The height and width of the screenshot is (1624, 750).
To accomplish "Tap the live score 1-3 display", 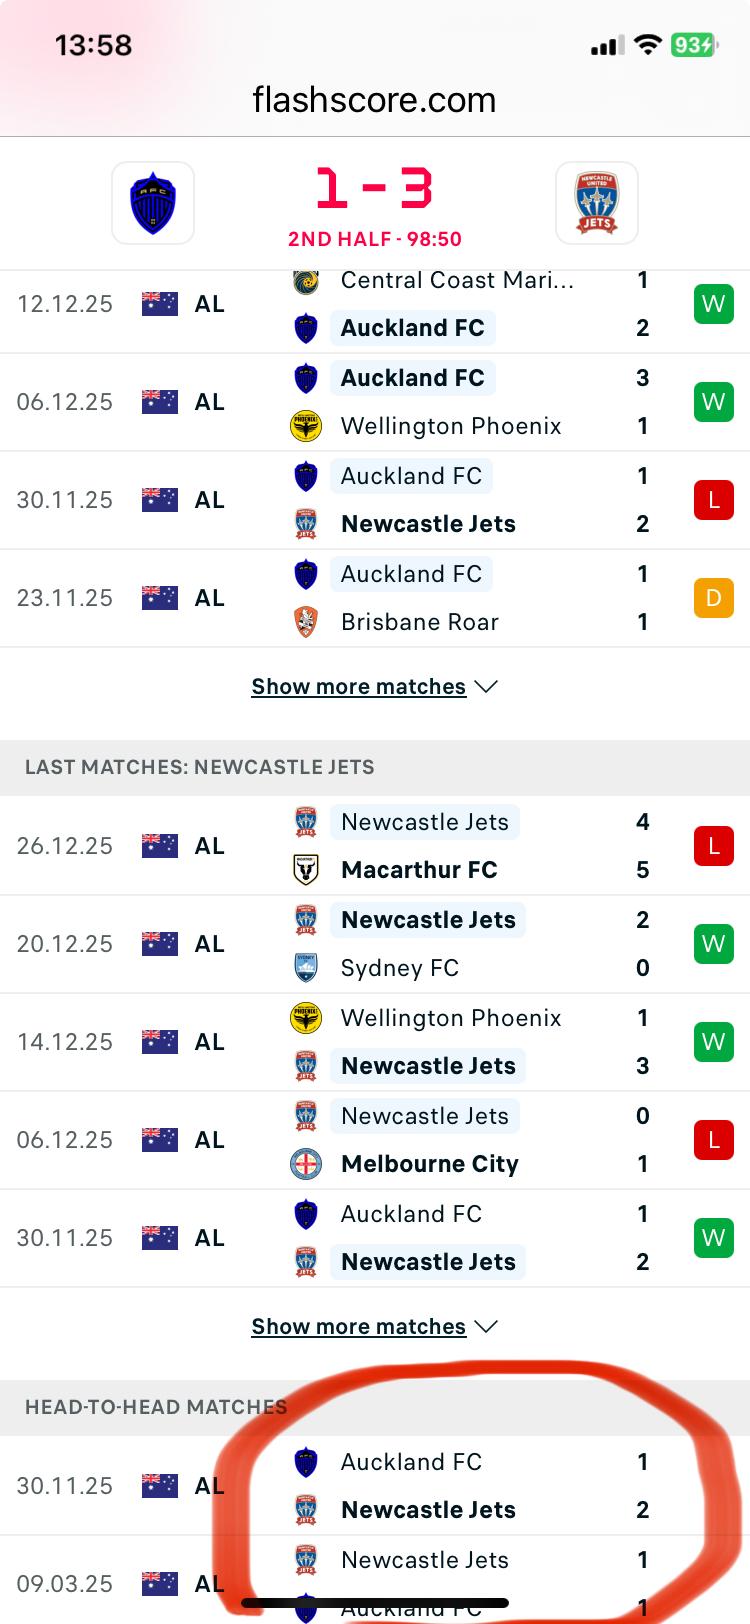I will pyautogui.click(x=374, y=188).
